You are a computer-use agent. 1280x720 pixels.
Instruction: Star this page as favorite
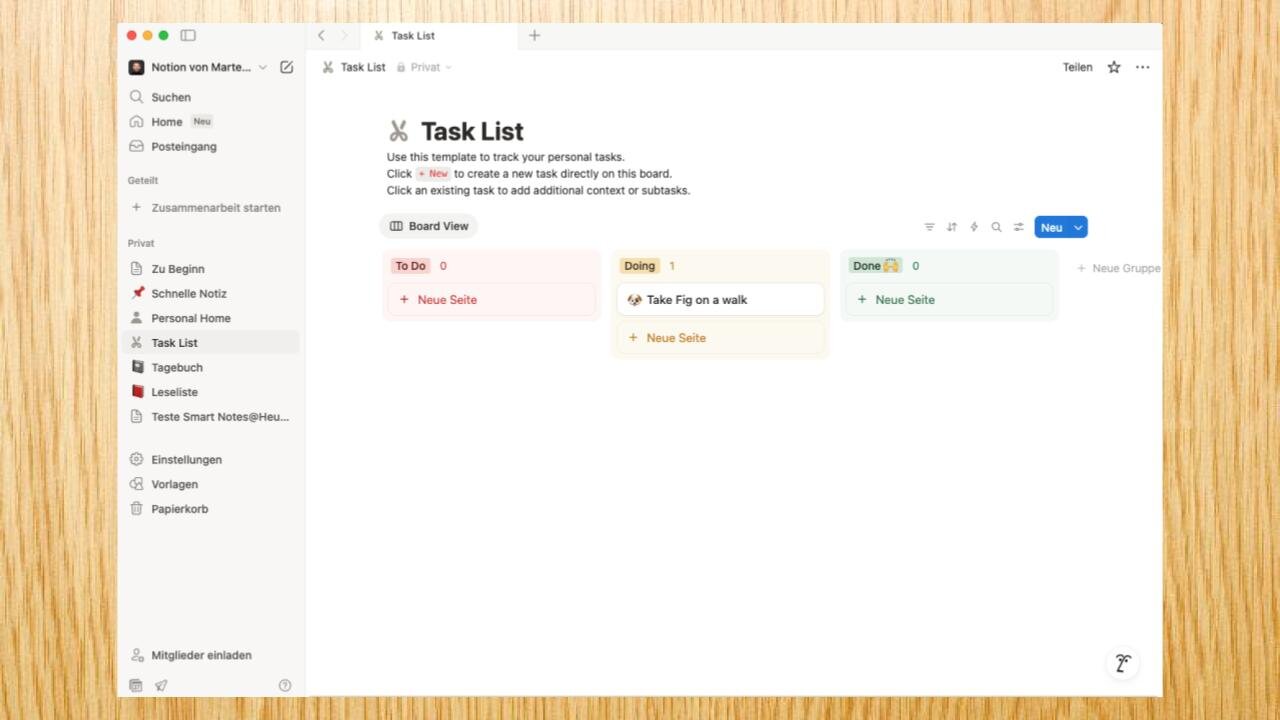(1113, 67)
